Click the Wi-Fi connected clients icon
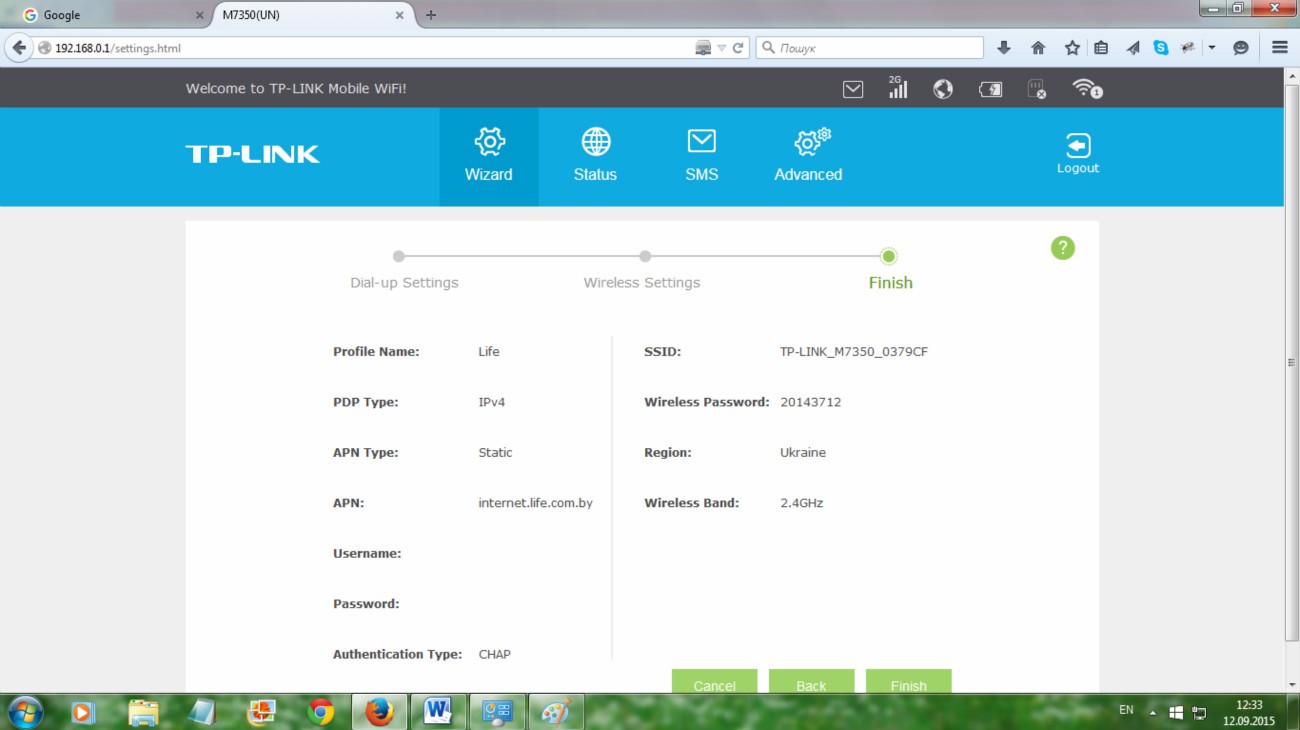The image size is (1300, 730). pos(1086,89)
